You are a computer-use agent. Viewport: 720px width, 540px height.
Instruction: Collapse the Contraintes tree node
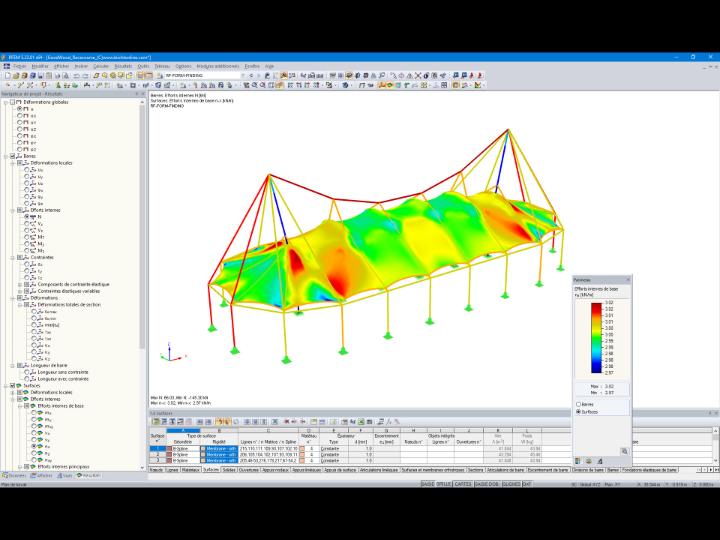click(x=13, y=258)
